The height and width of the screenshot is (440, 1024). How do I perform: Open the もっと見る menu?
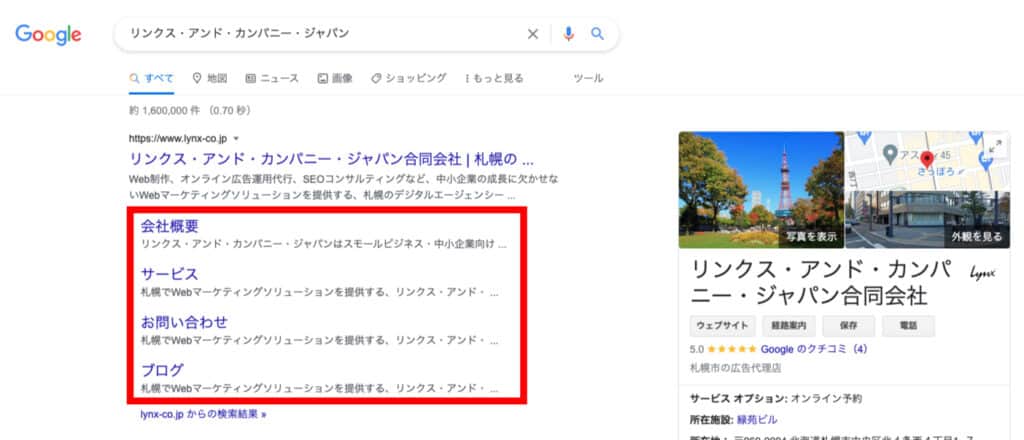(x=494, y=78)
